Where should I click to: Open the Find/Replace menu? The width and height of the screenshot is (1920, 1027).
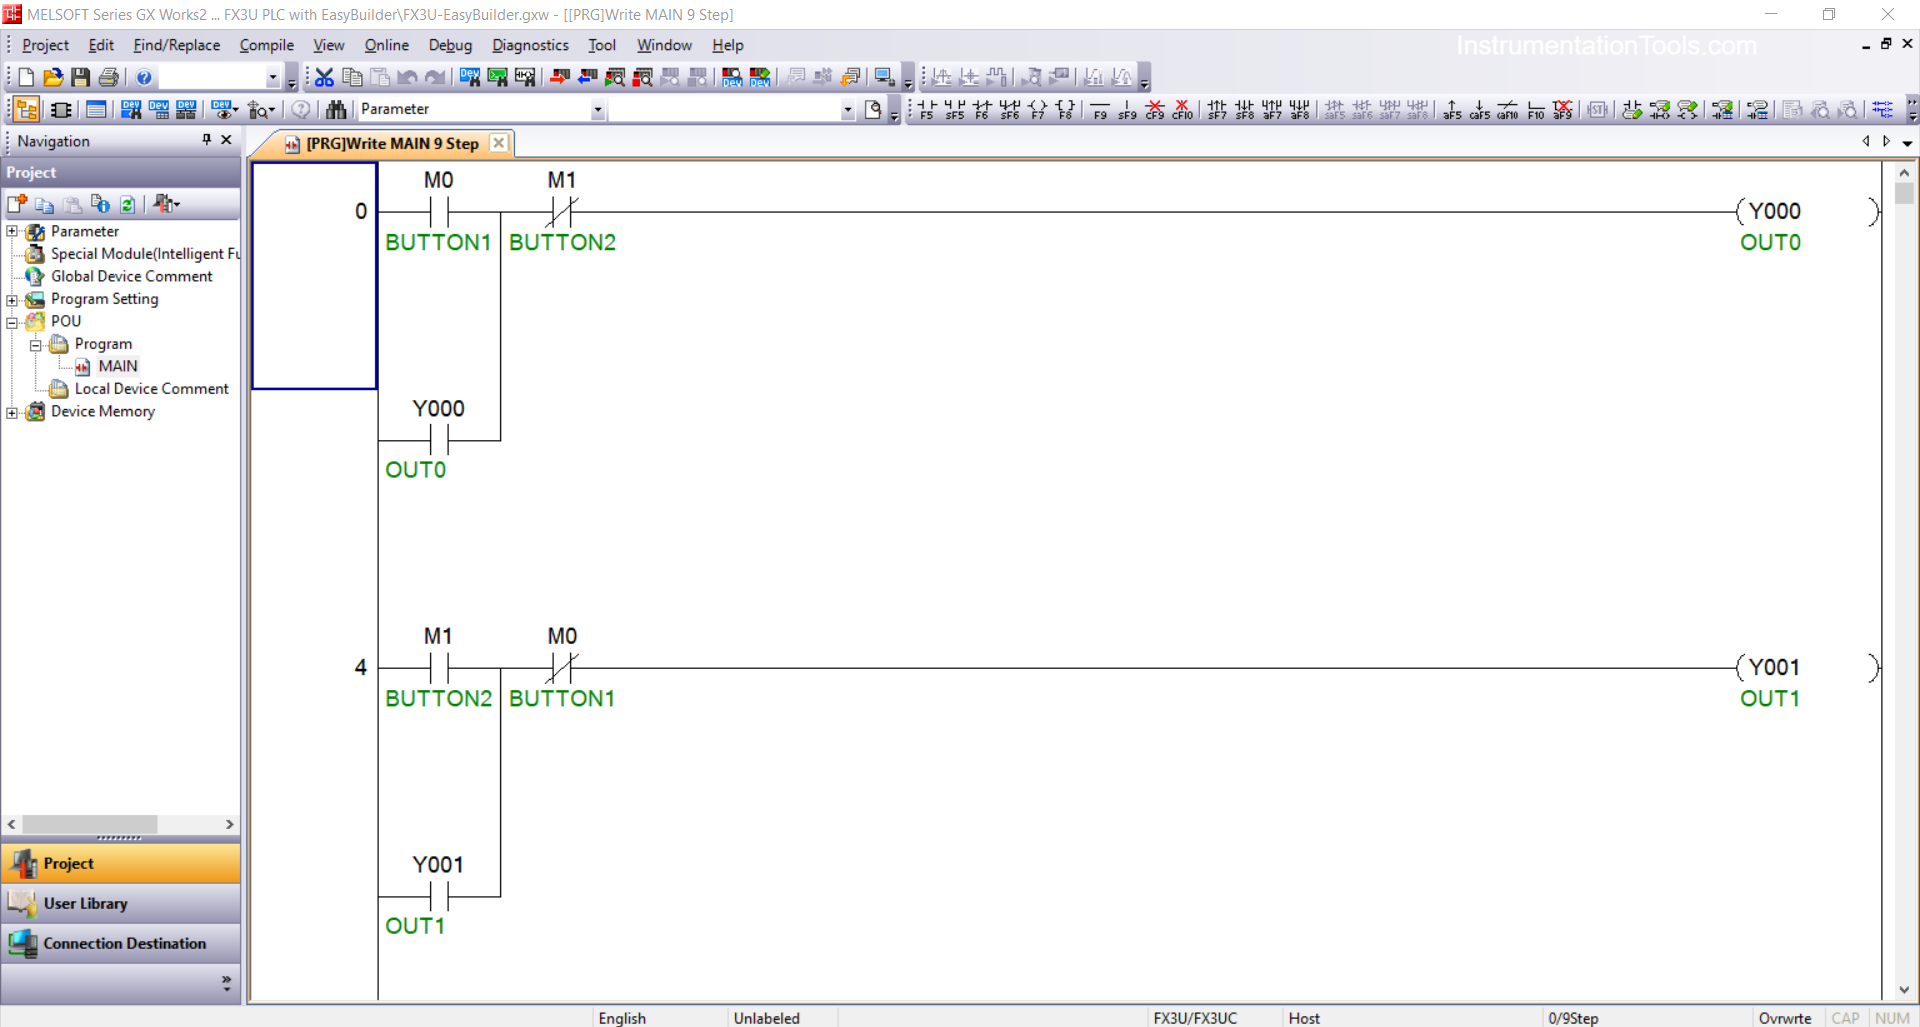point(176,45)
